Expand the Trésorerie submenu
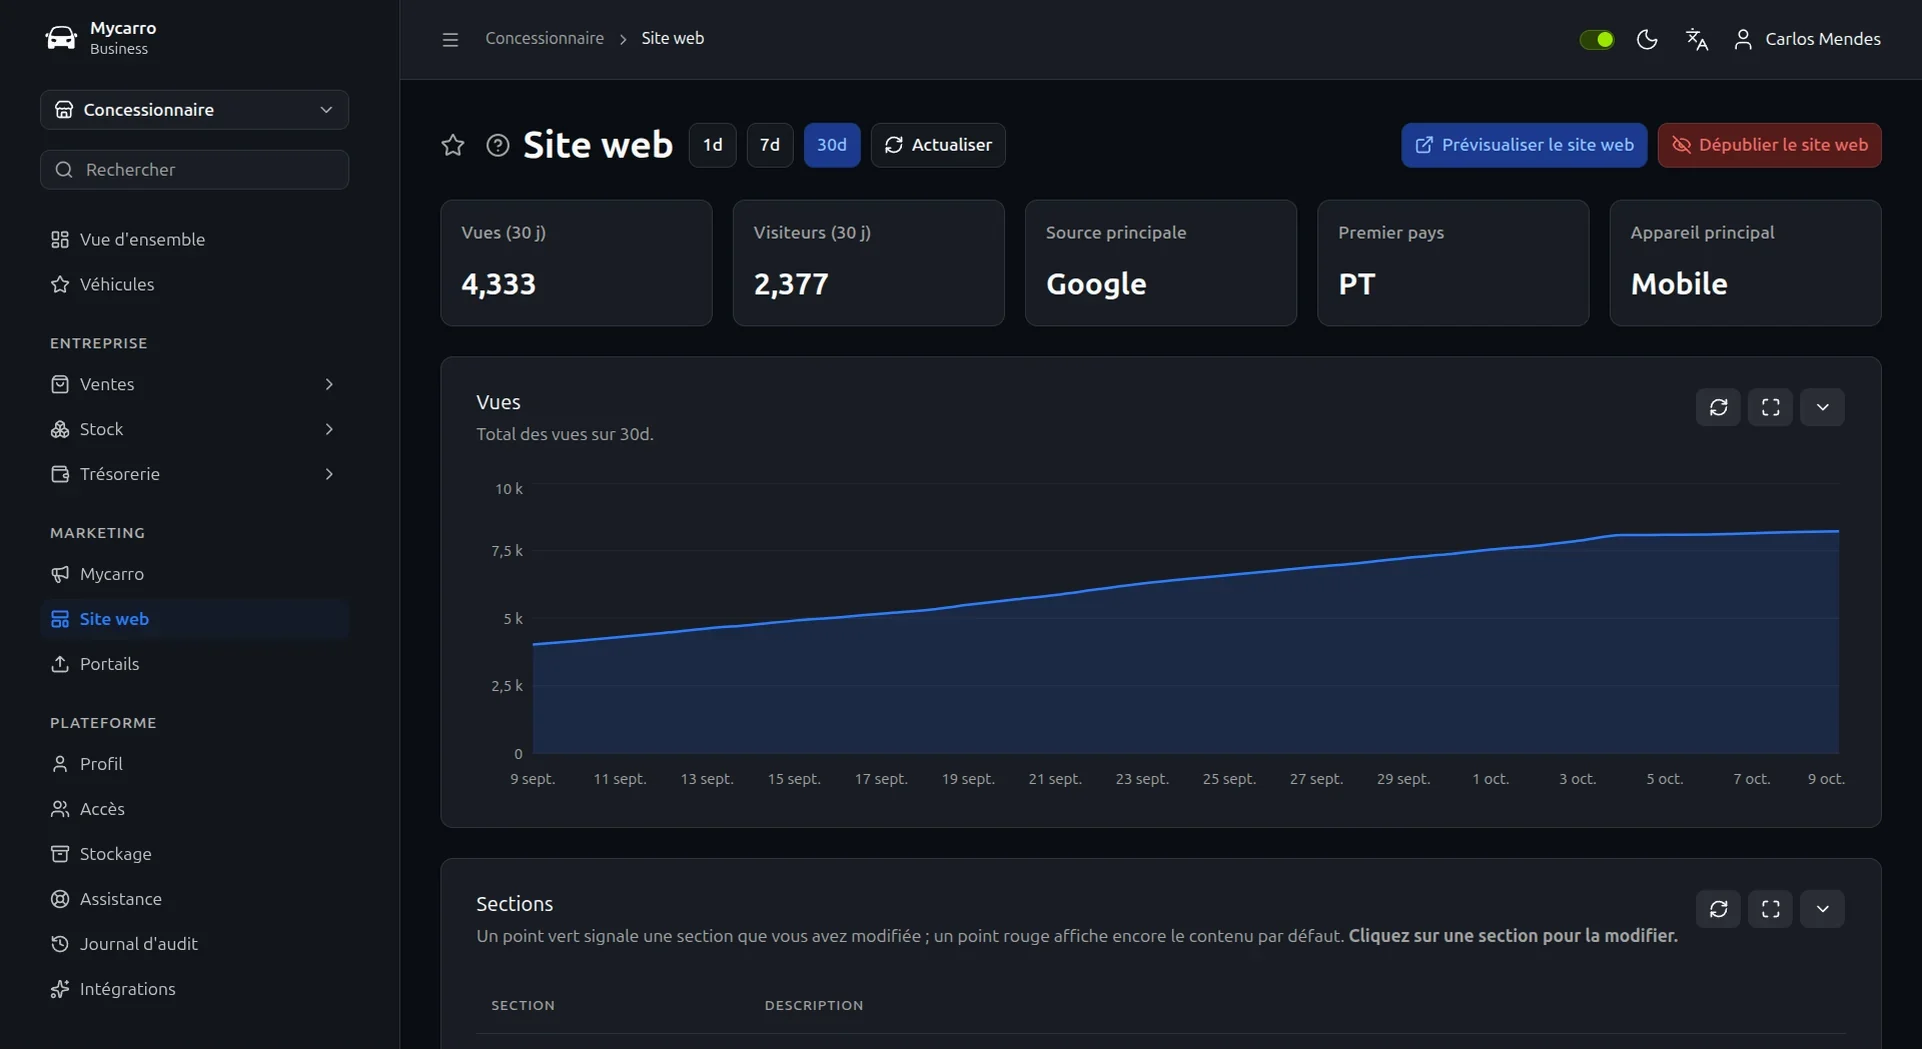Viewport: 1922px width, 1049px height. click(194, 474)
